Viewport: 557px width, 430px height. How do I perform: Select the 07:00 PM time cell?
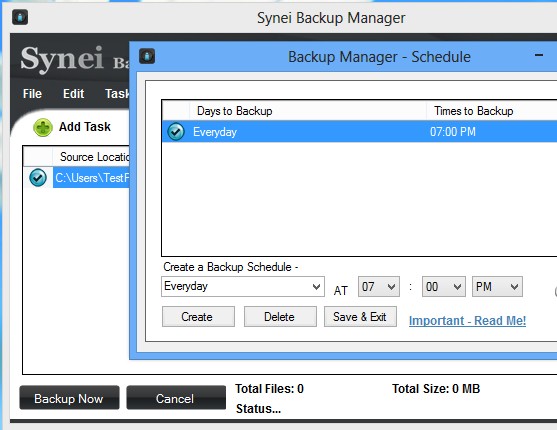[x=453, y=132]
